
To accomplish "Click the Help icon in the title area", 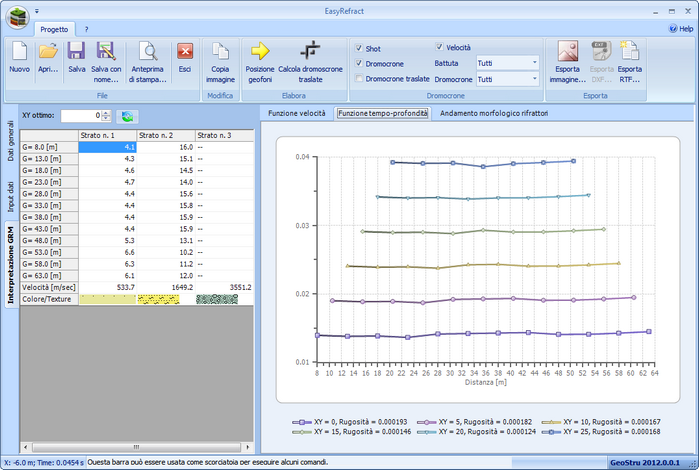I will pyautogui.click(x=673, y=29).
